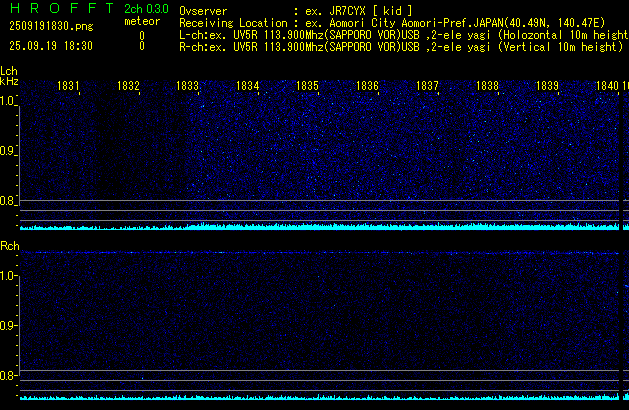Click the Rch channel label

pos(10,245)
